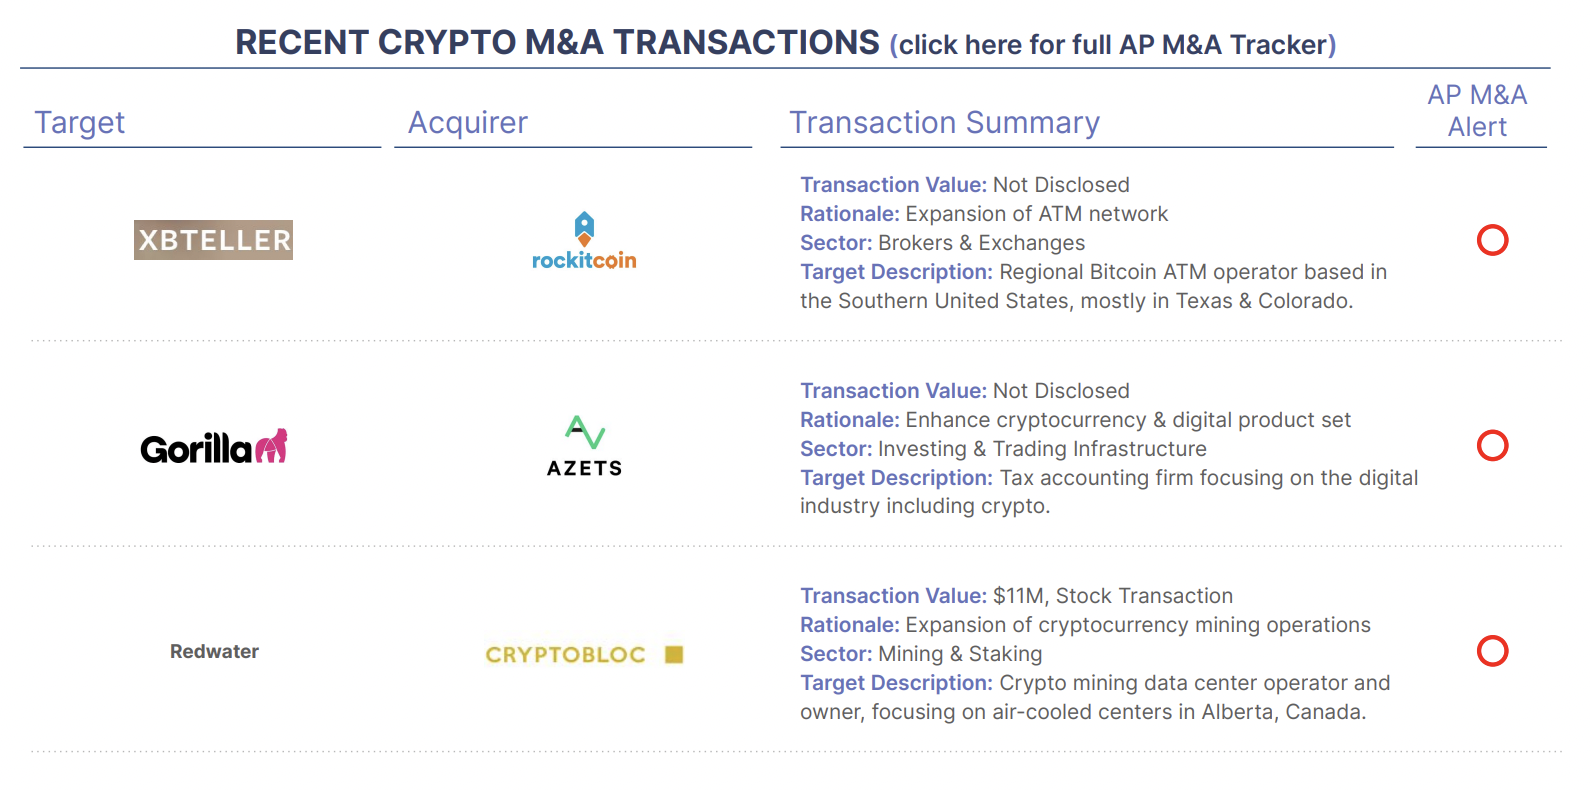Click the XBTELLER Transaction Value label

893,185
